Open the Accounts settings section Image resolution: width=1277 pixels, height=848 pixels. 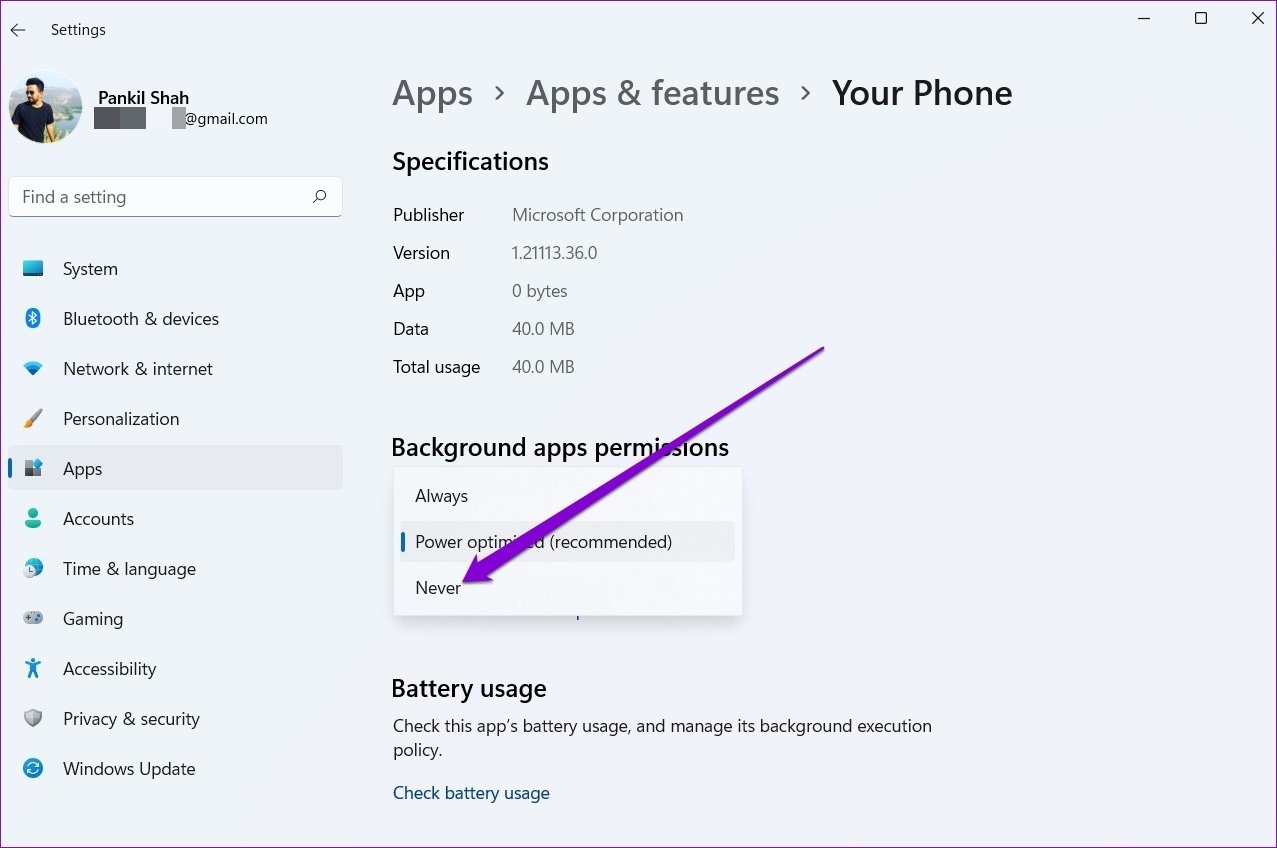tap(98, 519)
